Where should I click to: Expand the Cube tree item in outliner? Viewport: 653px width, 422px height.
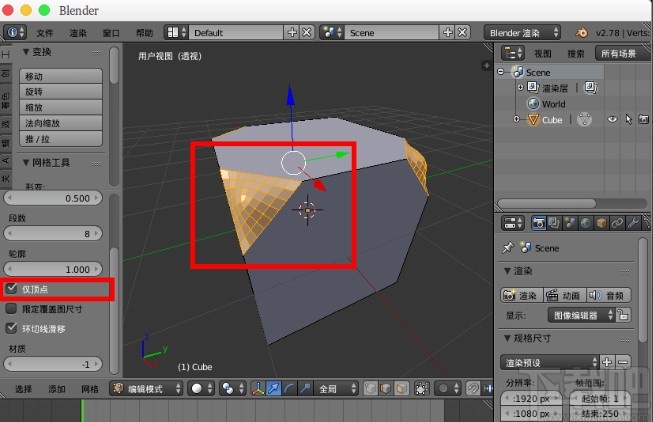click(517, 119)
